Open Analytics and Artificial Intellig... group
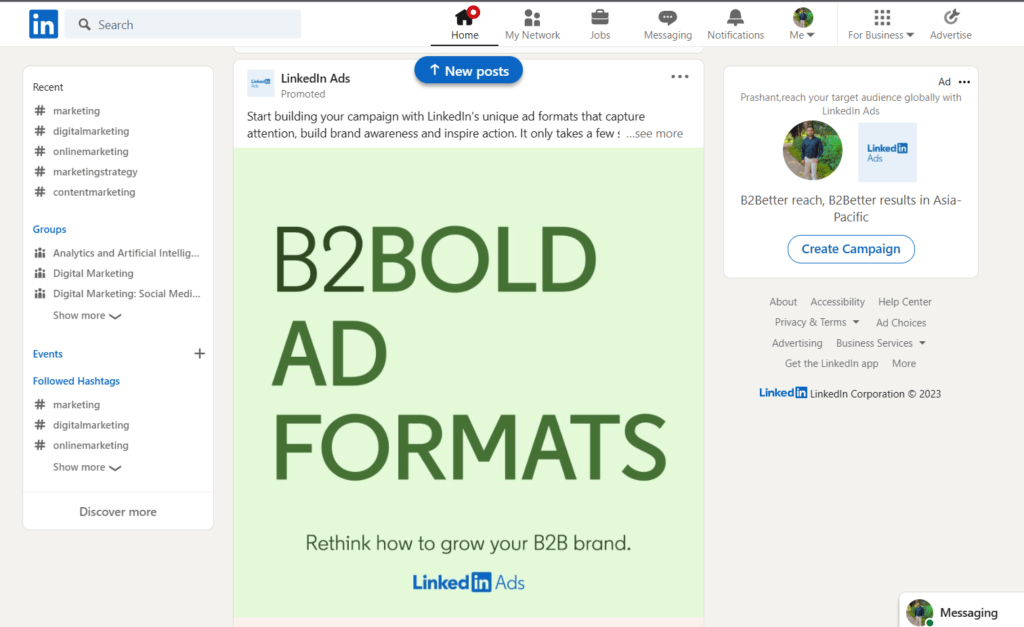Image resolution: width=1024 pixels, height=627 pixels. point(126,253)
